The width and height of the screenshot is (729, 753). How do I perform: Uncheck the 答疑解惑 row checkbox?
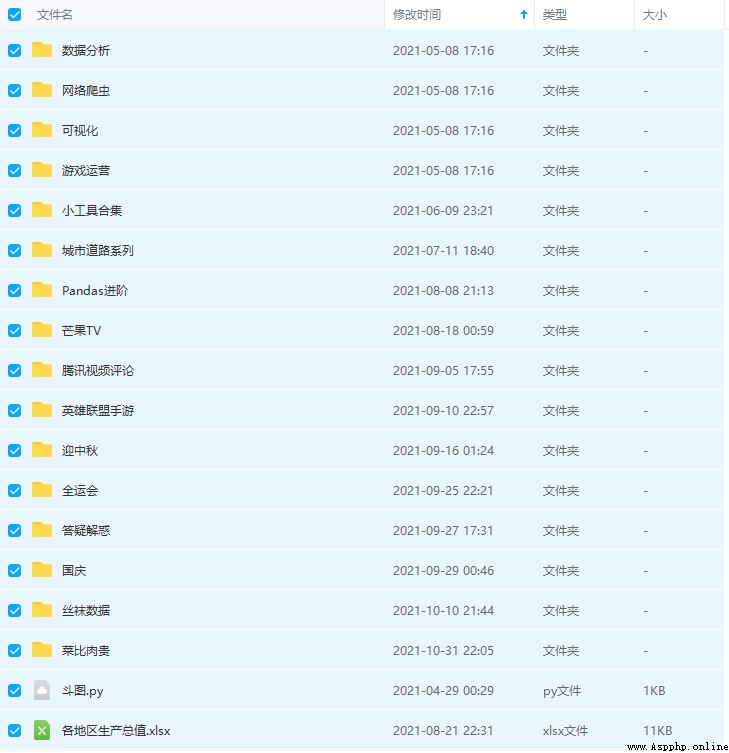[x=14, y=530]
